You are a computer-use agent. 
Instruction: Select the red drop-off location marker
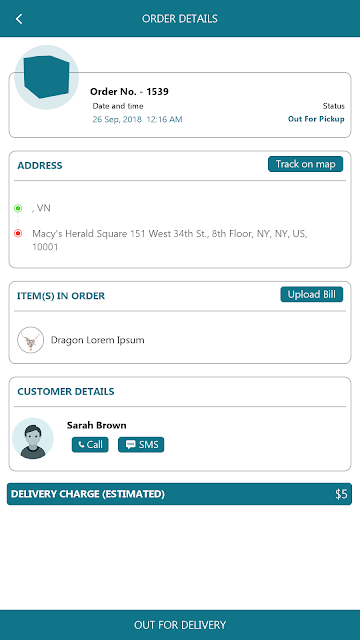click(x=18, y=234)
